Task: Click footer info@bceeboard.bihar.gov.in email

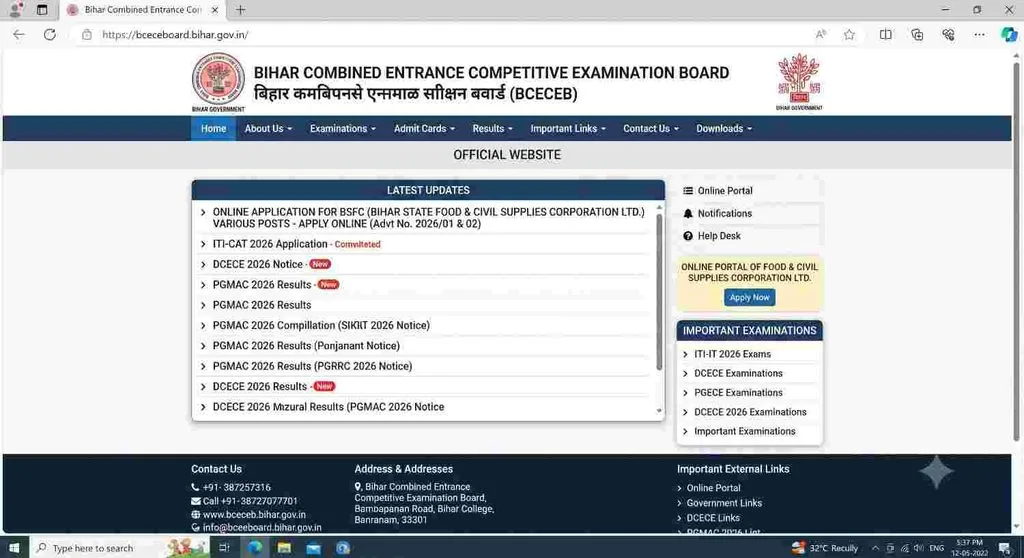Action: pos(262,527)
